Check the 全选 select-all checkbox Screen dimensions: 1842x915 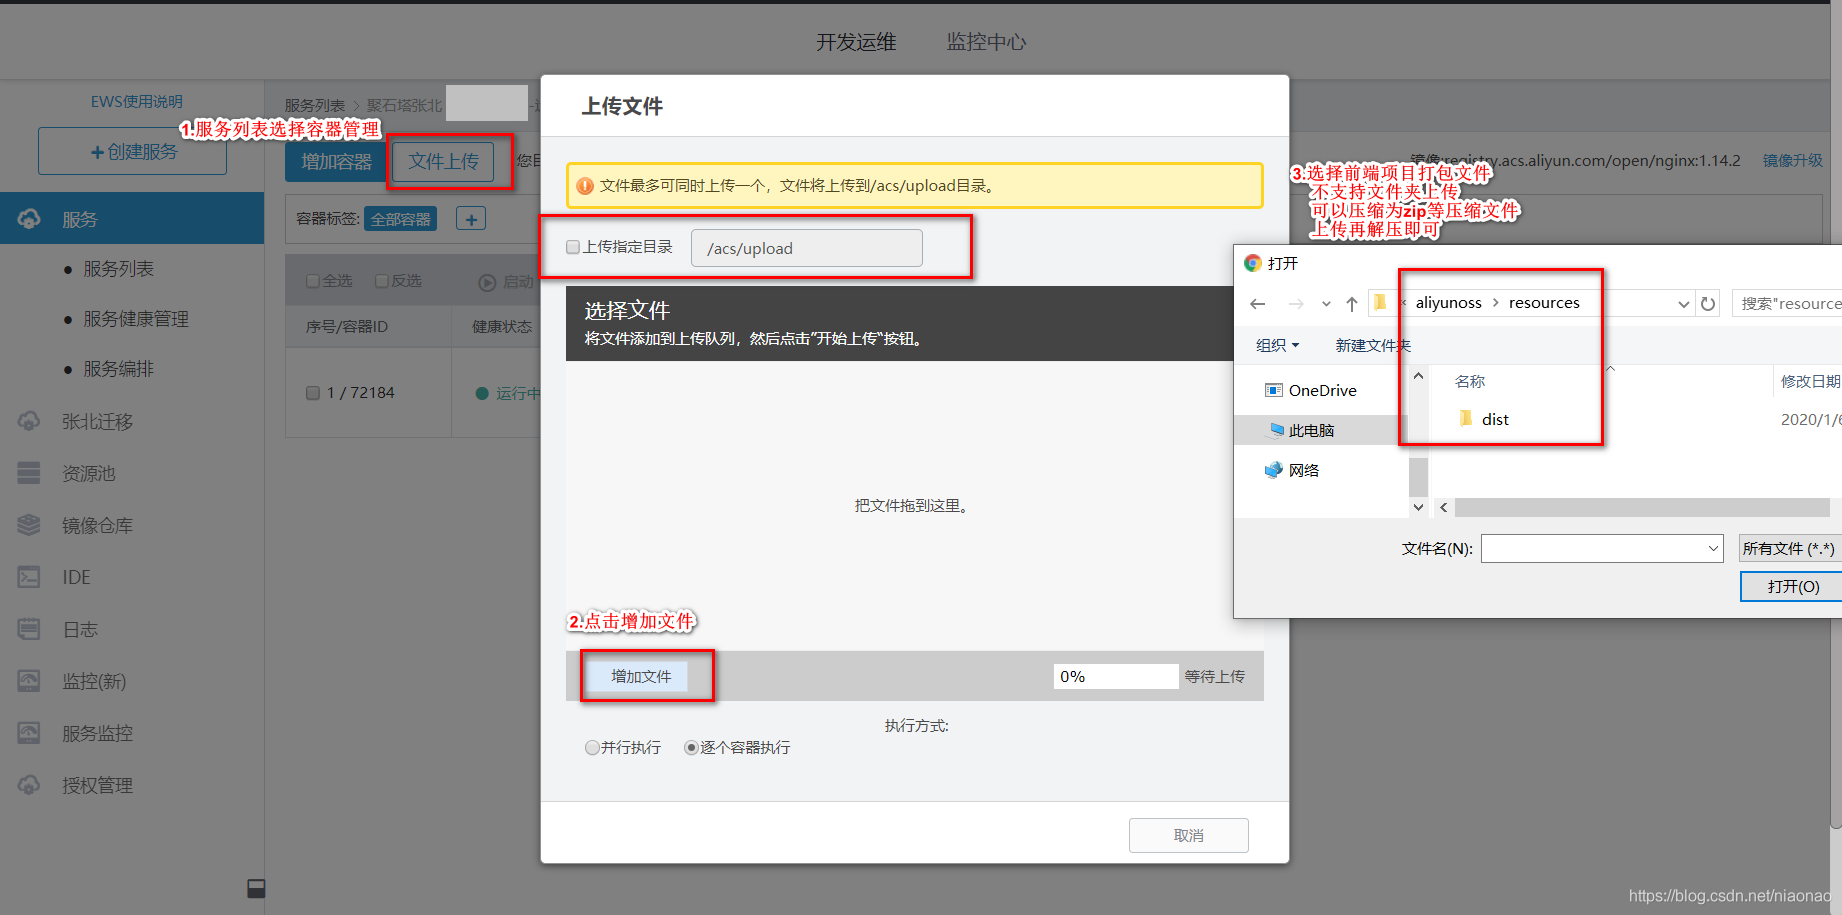pos(314,280)
